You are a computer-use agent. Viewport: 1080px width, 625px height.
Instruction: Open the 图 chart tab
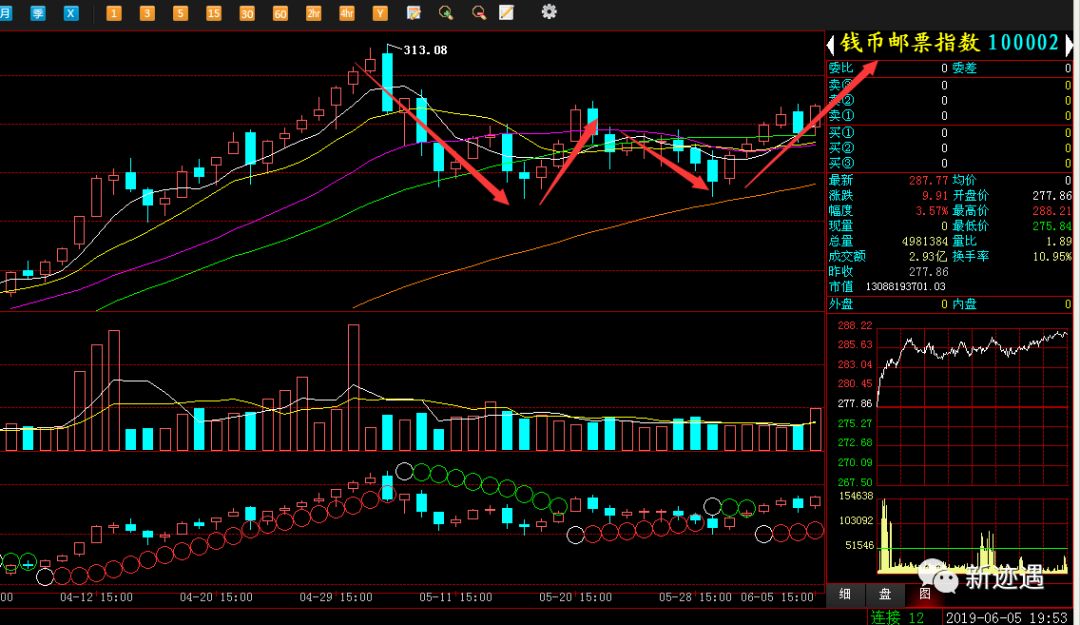point(925,594)
